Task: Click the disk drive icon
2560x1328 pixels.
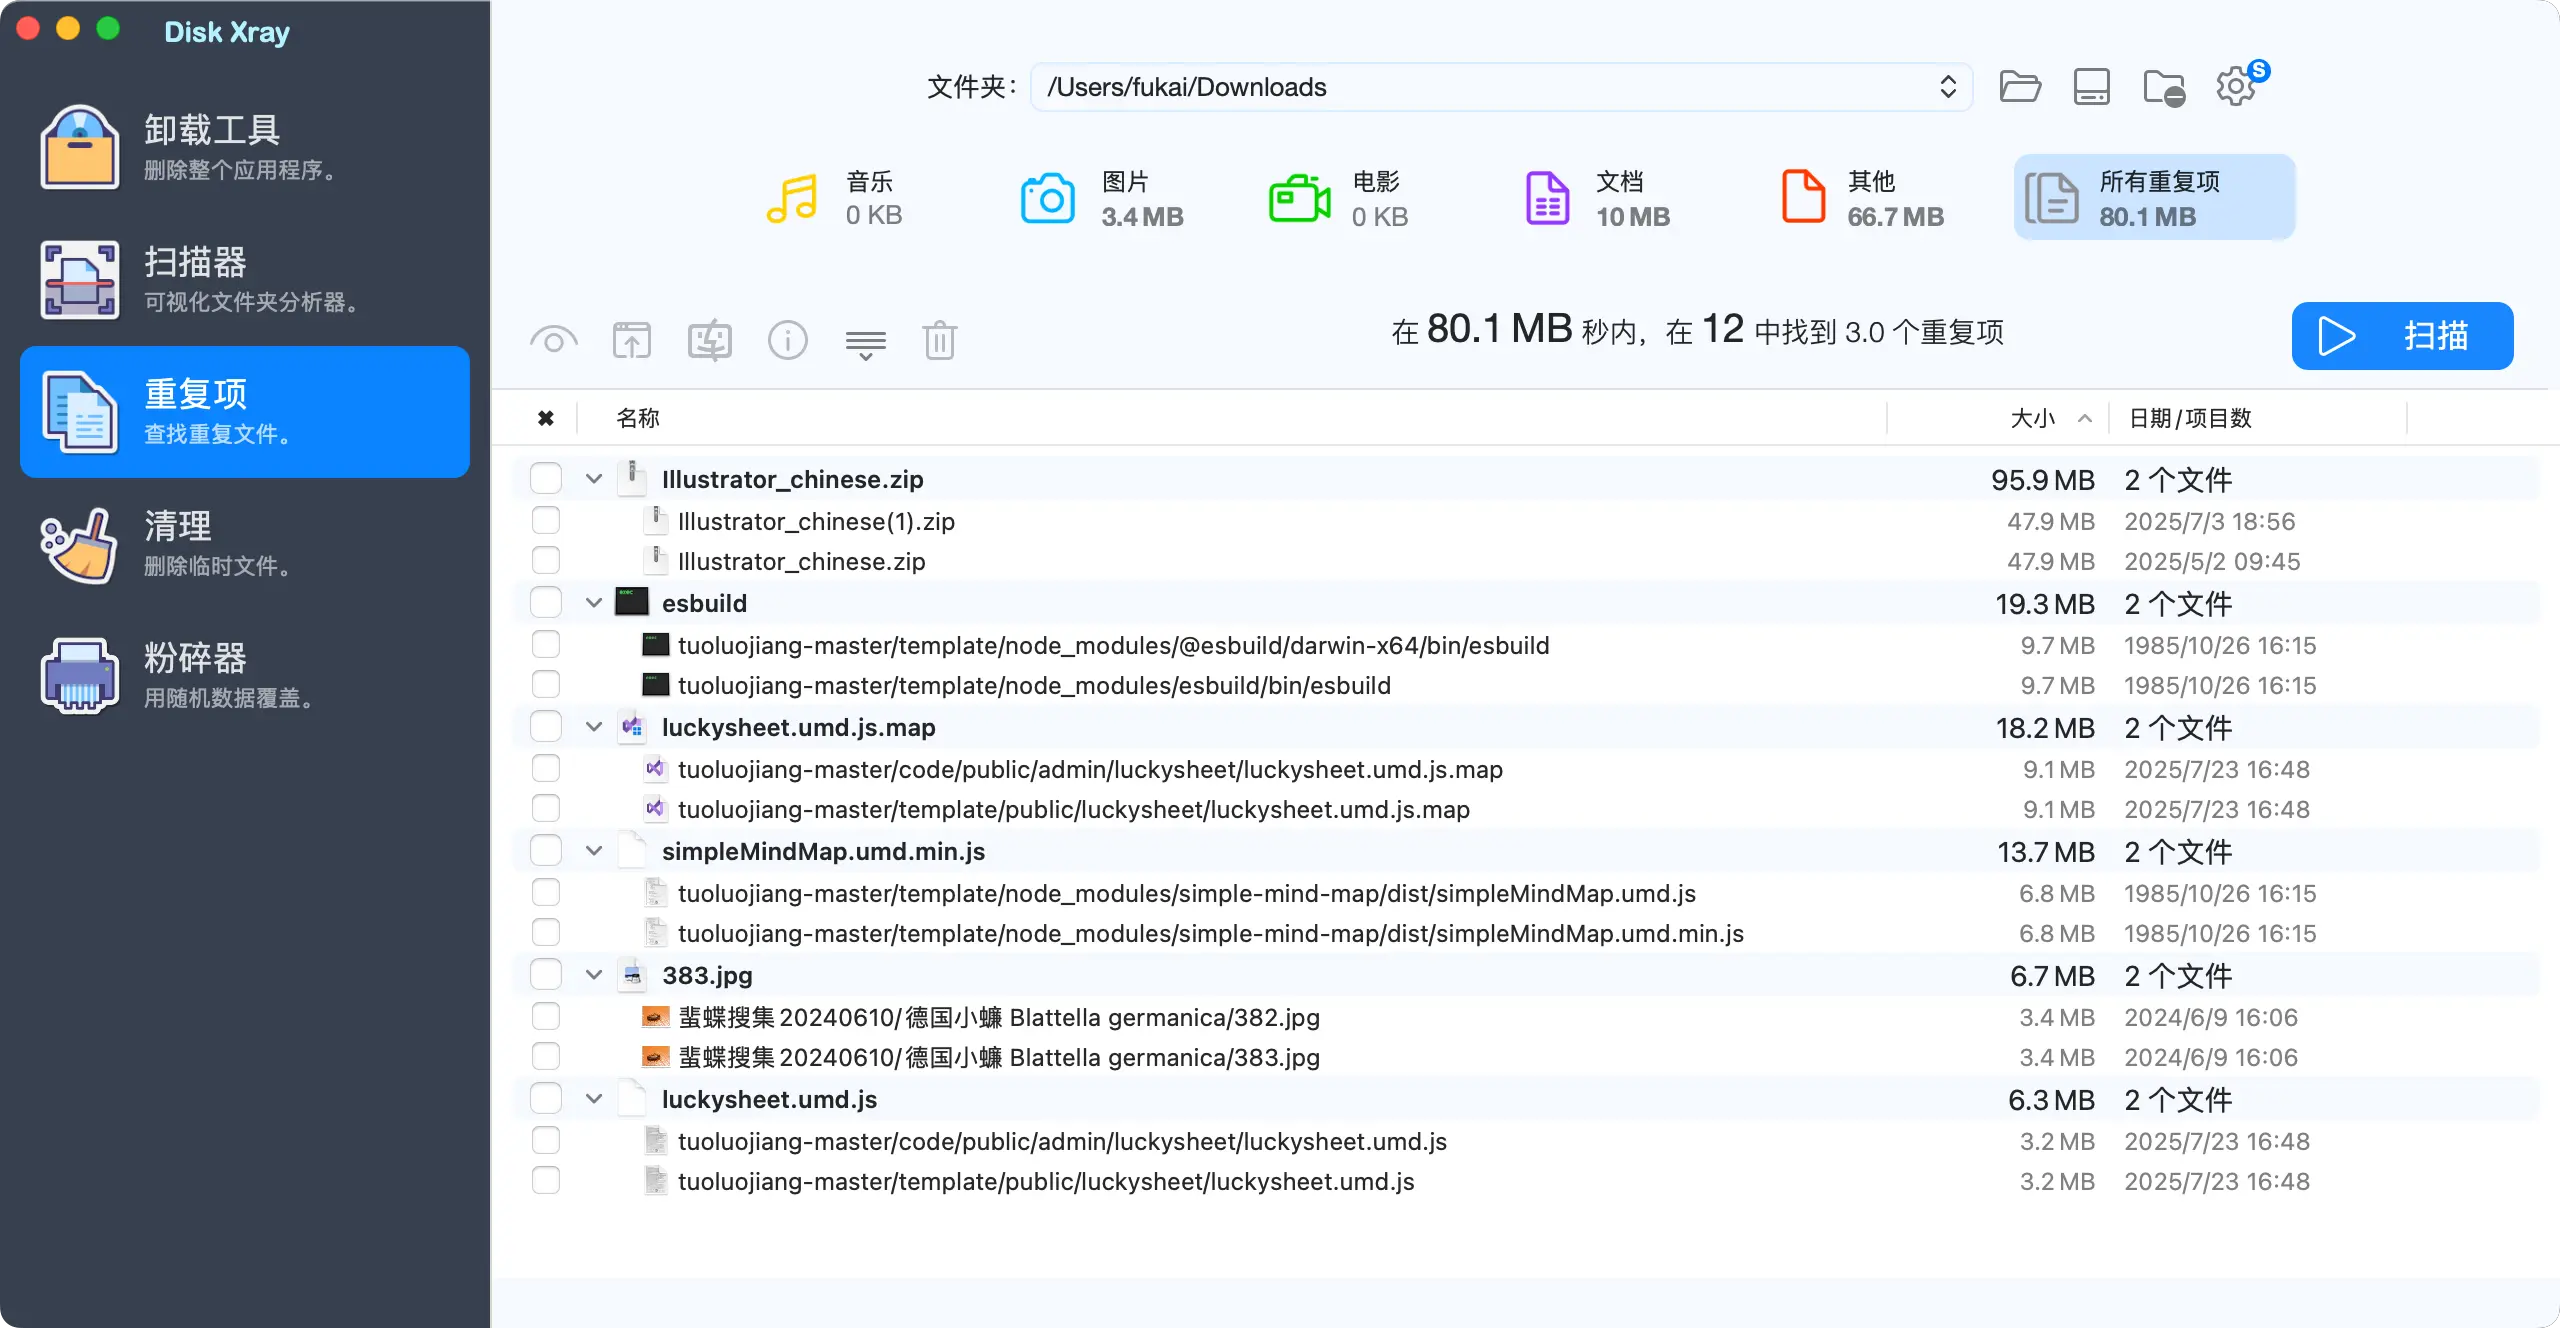Action: (x=2091, y=87)
